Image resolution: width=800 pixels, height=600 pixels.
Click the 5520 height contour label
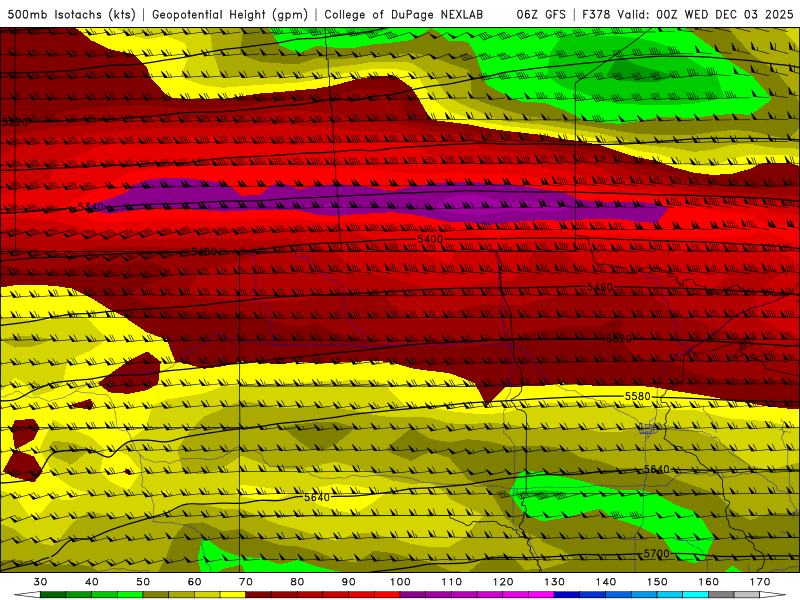619,339
